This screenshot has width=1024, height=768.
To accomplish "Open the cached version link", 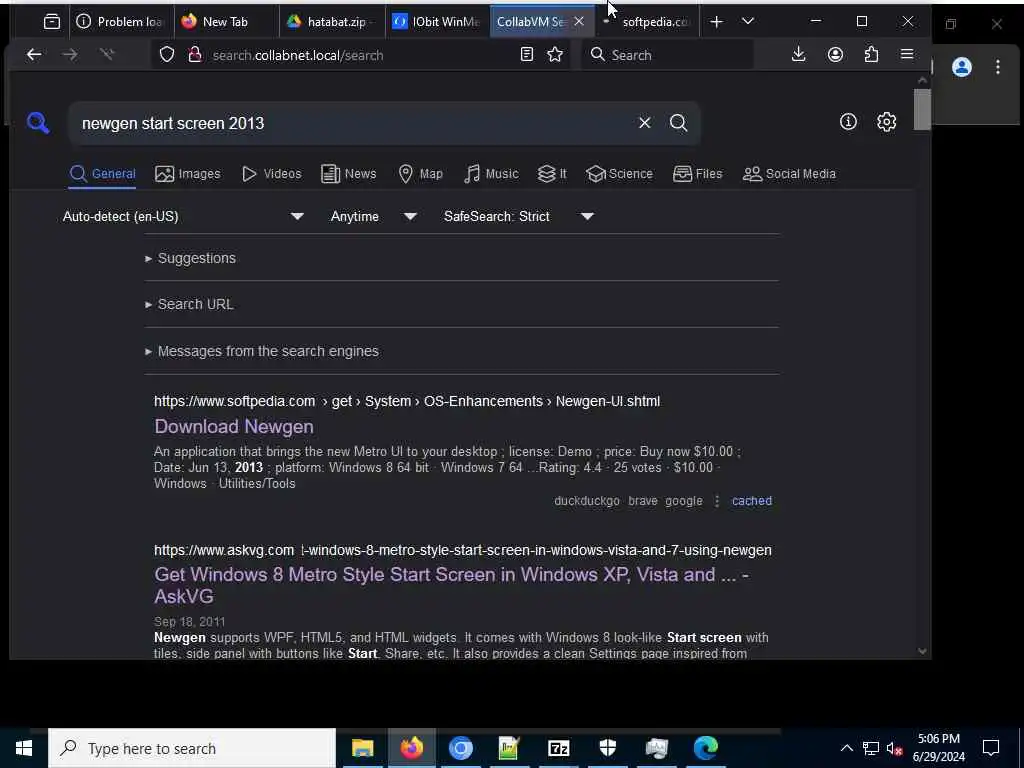I will (x=752, y=501).
